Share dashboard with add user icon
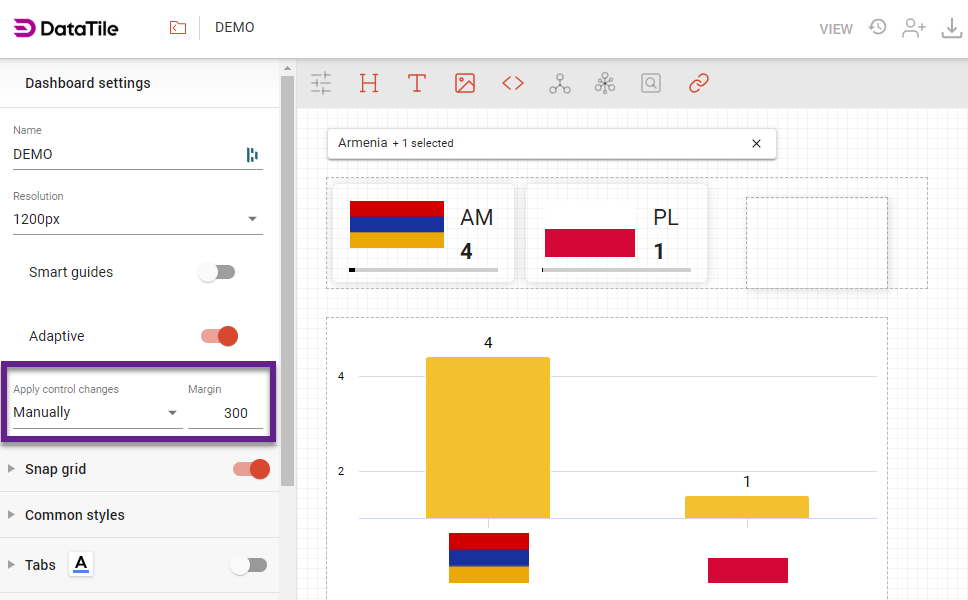 pos(913,28)
